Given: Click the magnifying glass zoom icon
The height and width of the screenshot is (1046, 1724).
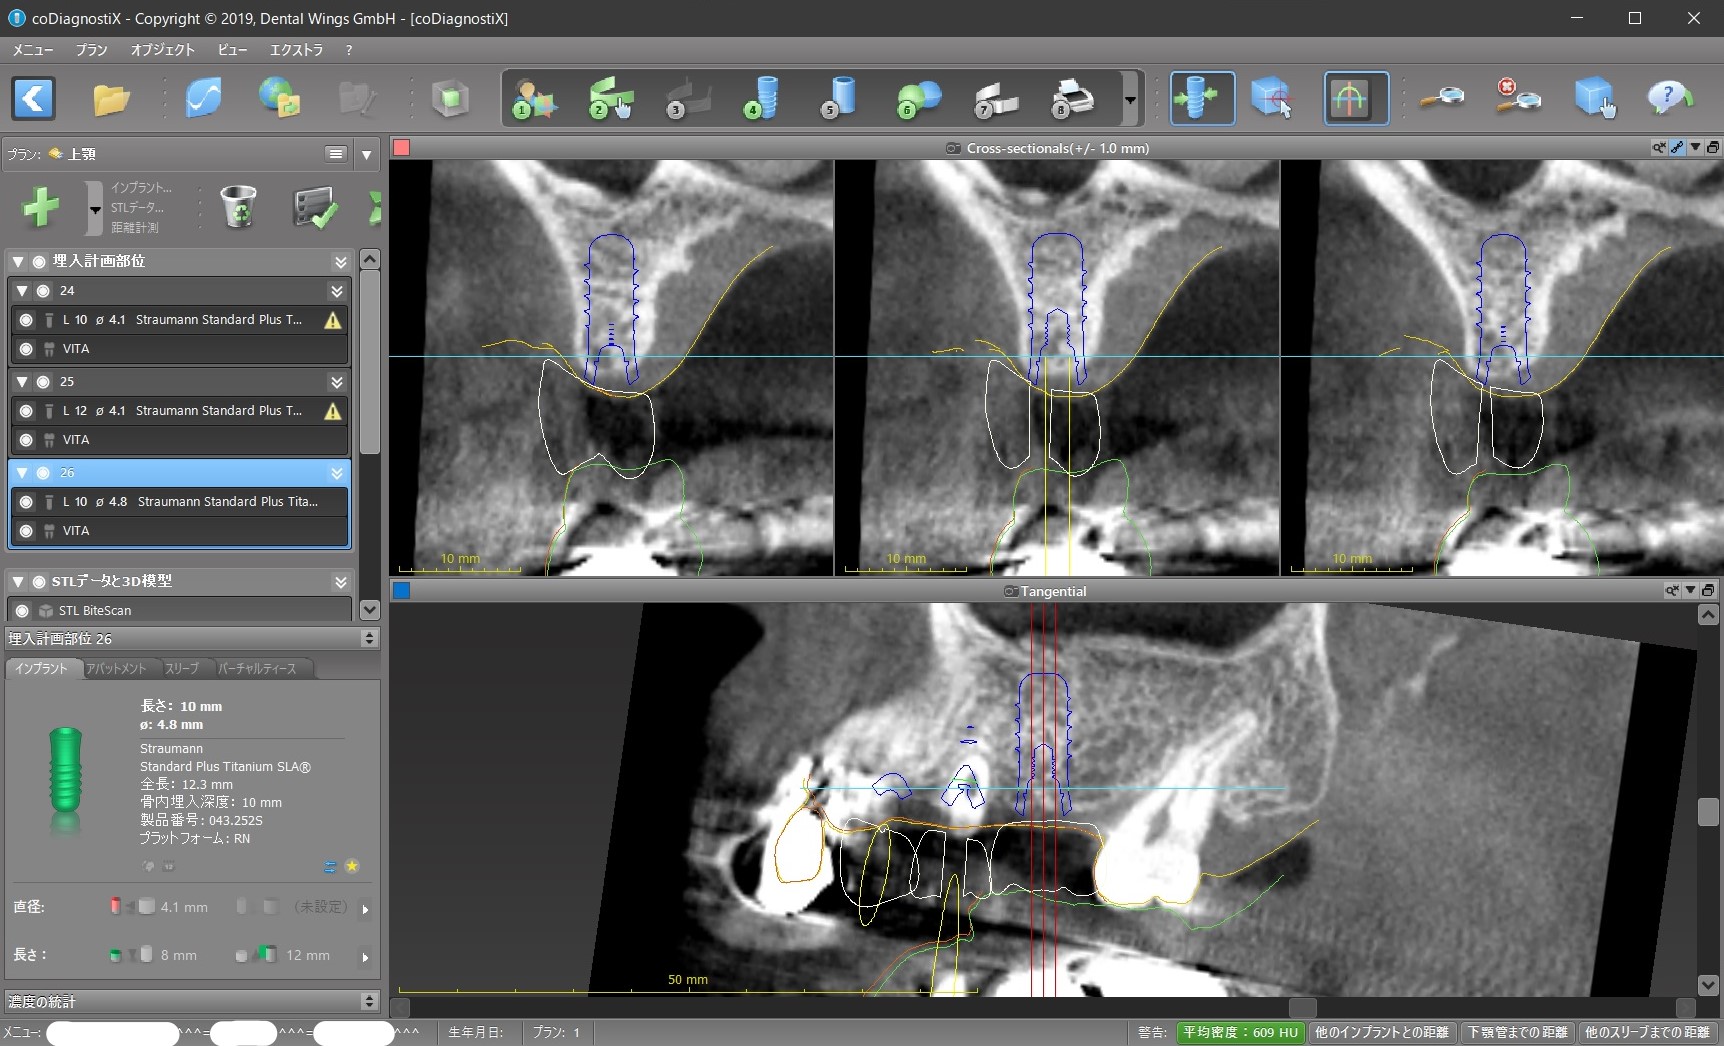Looking at the screenshot, I should 1443,98.
